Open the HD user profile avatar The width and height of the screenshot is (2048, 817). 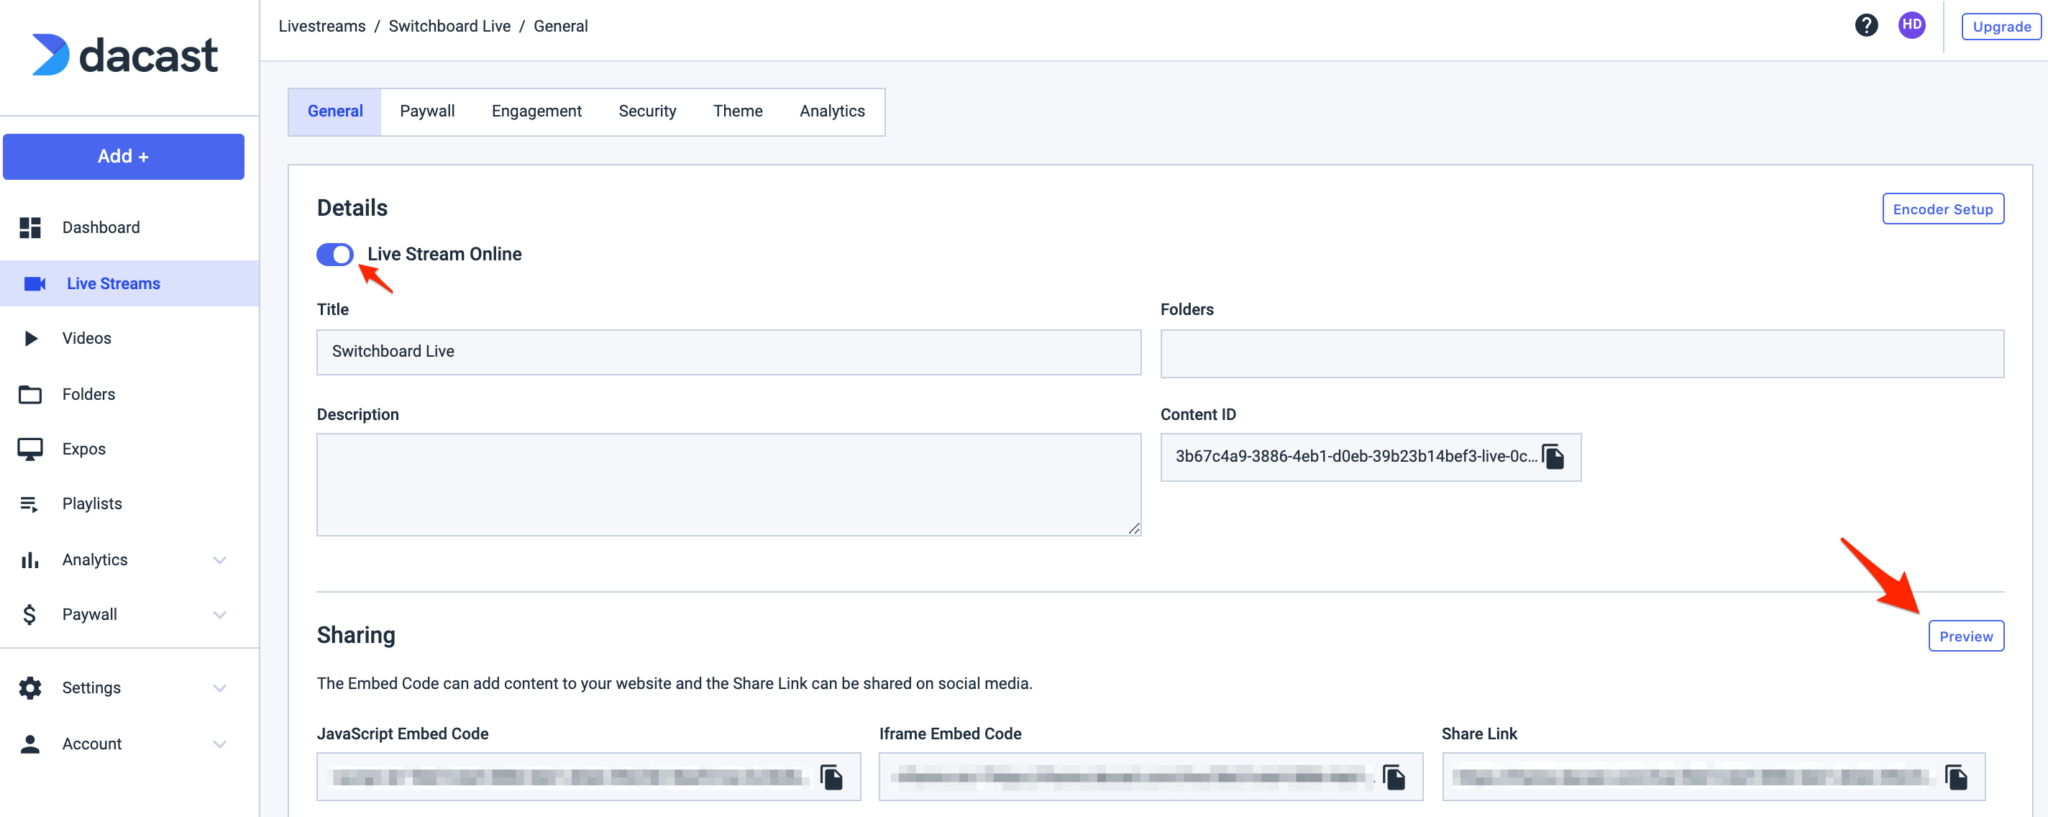click(x=1911, y=26)
